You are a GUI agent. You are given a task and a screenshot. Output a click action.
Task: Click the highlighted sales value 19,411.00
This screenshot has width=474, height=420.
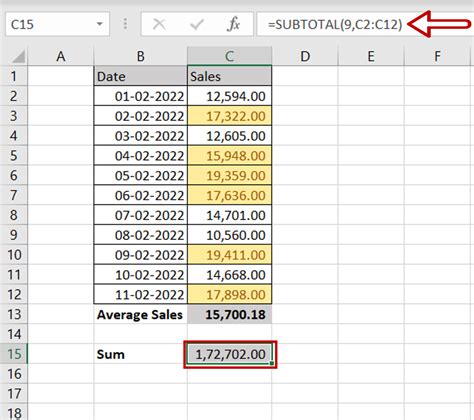pos(230,255)
